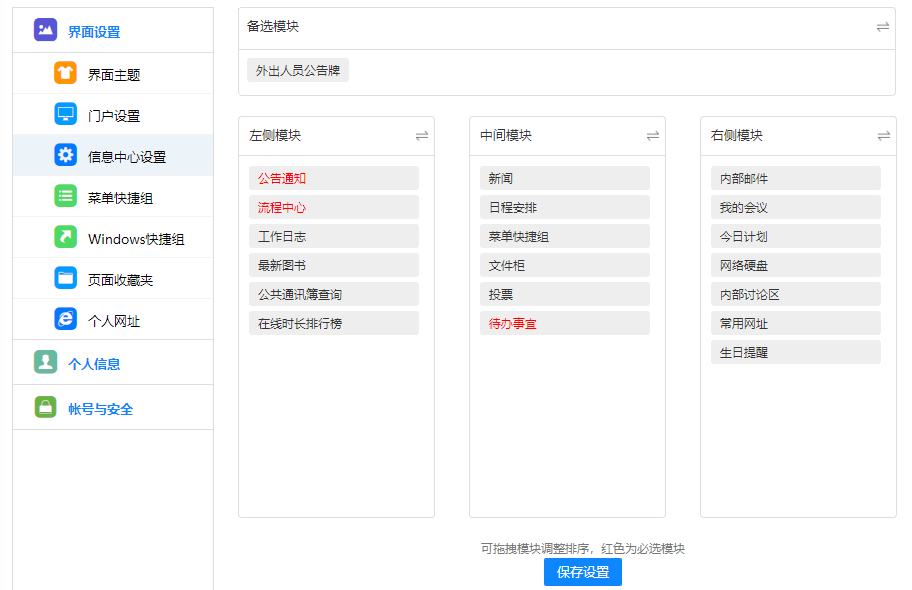Image resolution: width=912 pixels, height=590 pixels.
Task: Toggle the swap icon on 中间模块 panel
Action: (652, 135)
